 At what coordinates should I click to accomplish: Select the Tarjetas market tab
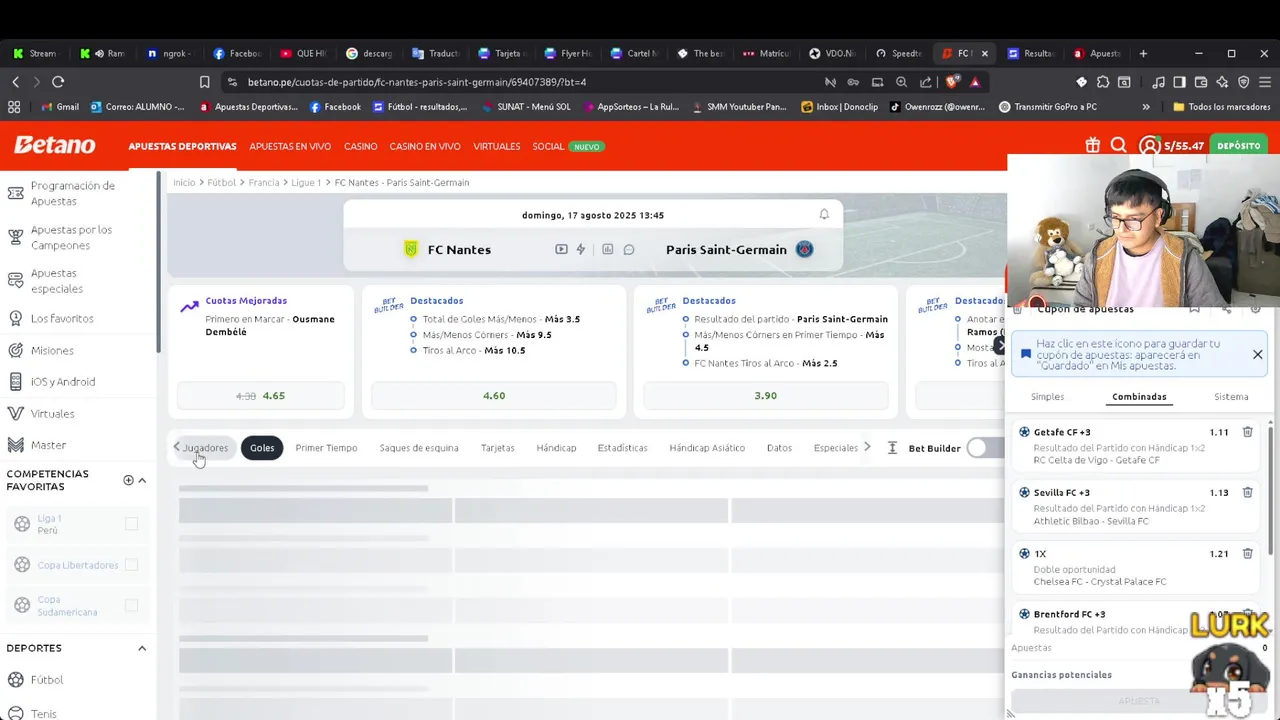(497, 448)
